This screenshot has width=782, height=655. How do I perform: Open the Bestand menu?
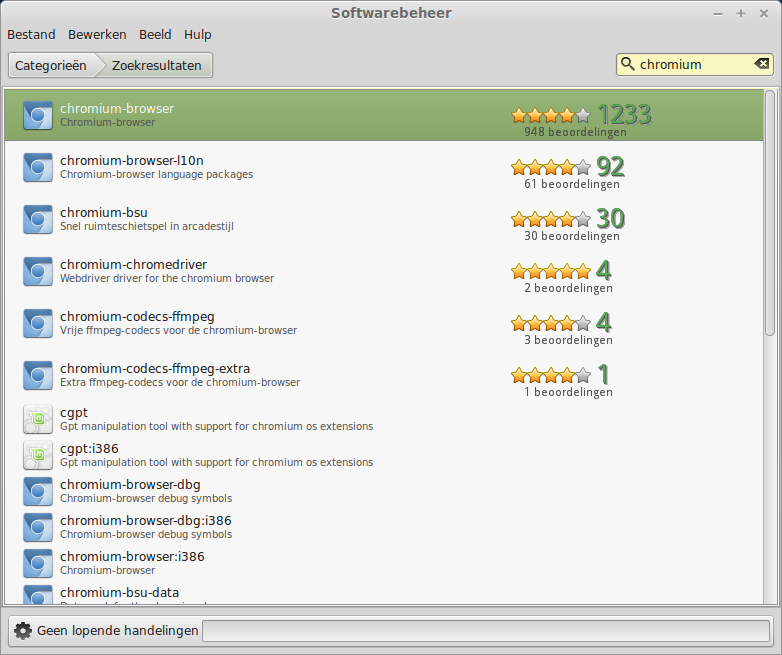tap(31, 34)
